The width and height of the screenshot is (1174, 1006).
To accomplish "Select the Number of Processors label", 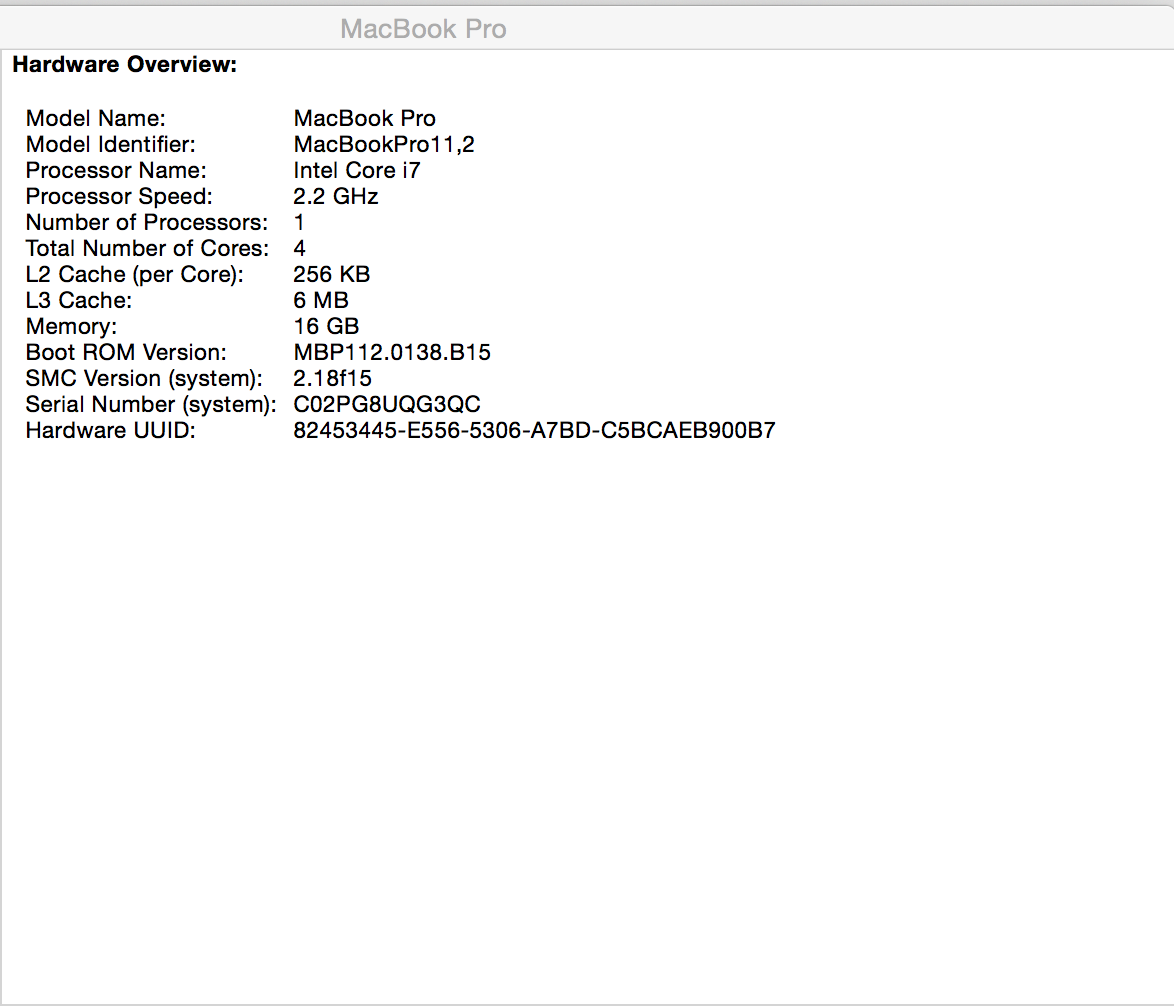I will click(x=147, y=223).
